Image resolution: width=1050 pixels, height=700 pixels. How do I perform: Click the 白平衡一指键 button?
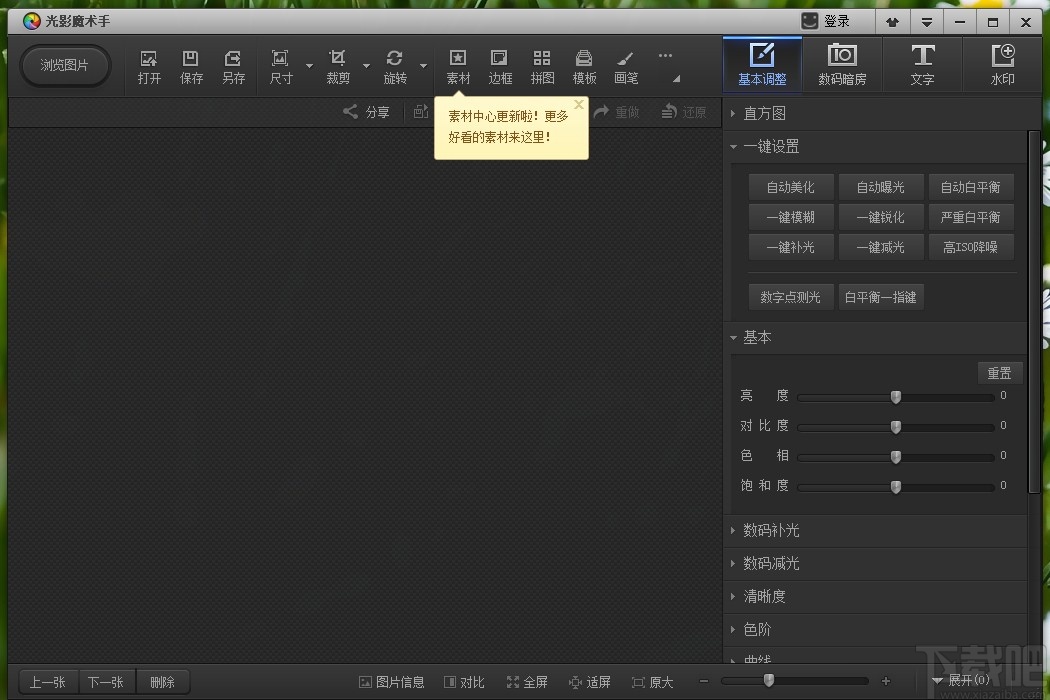(x=881, y=297)
